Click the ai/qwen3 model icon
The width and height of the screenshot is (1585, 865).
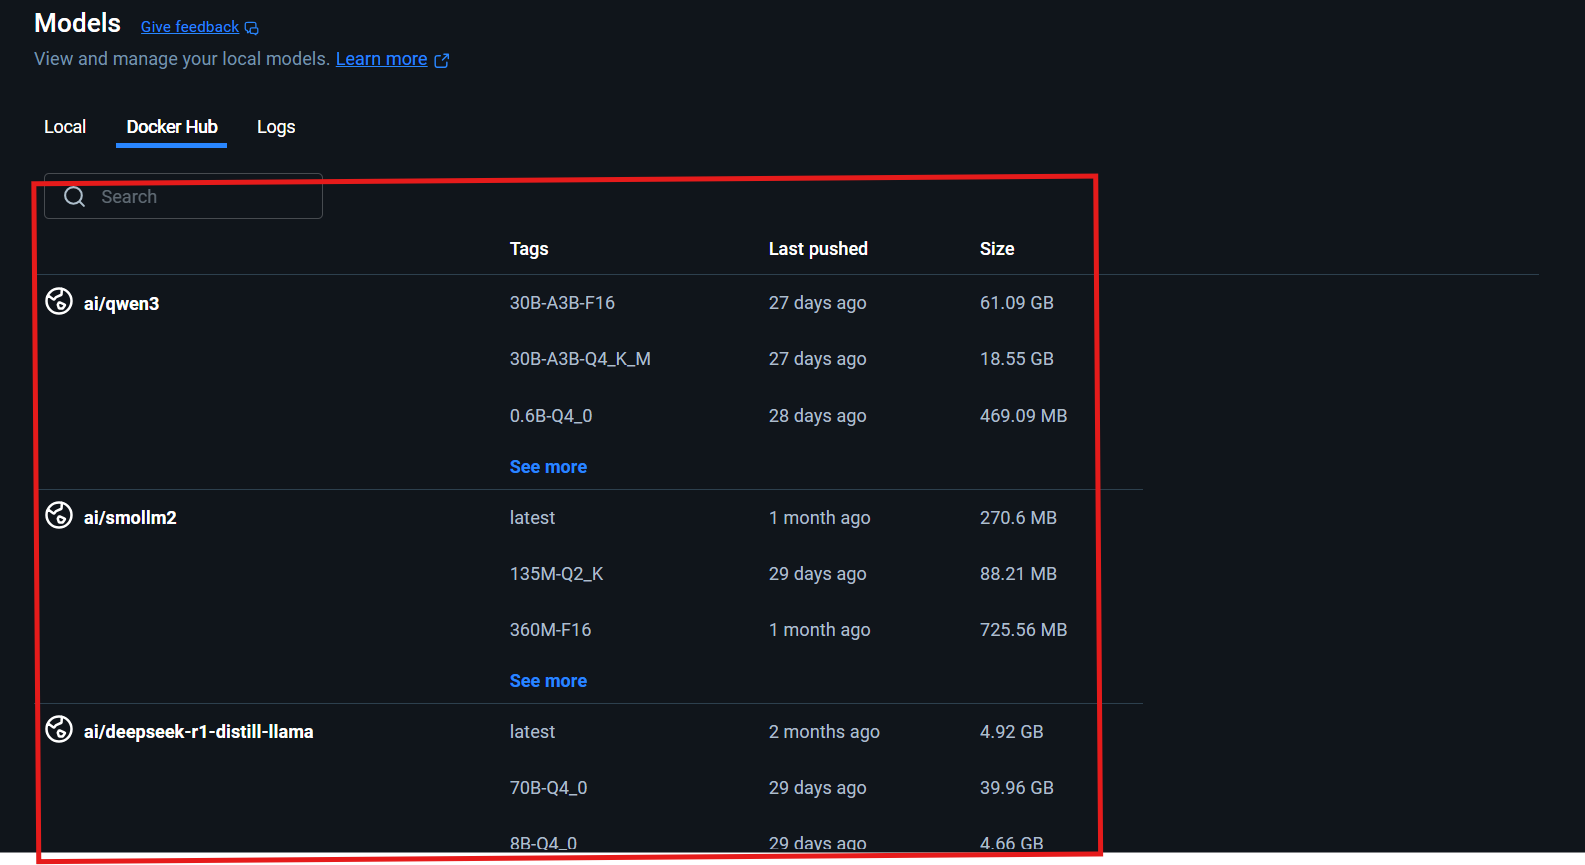tap(59, 301)
